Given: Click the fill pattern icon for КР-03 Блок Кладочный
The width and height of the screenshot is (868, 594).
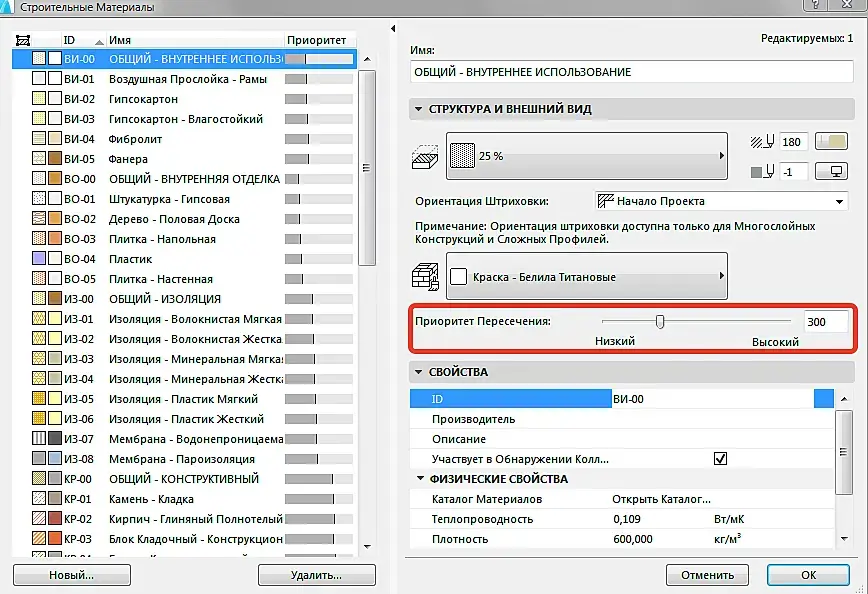Looking at the screenshot, I should 39,539.
